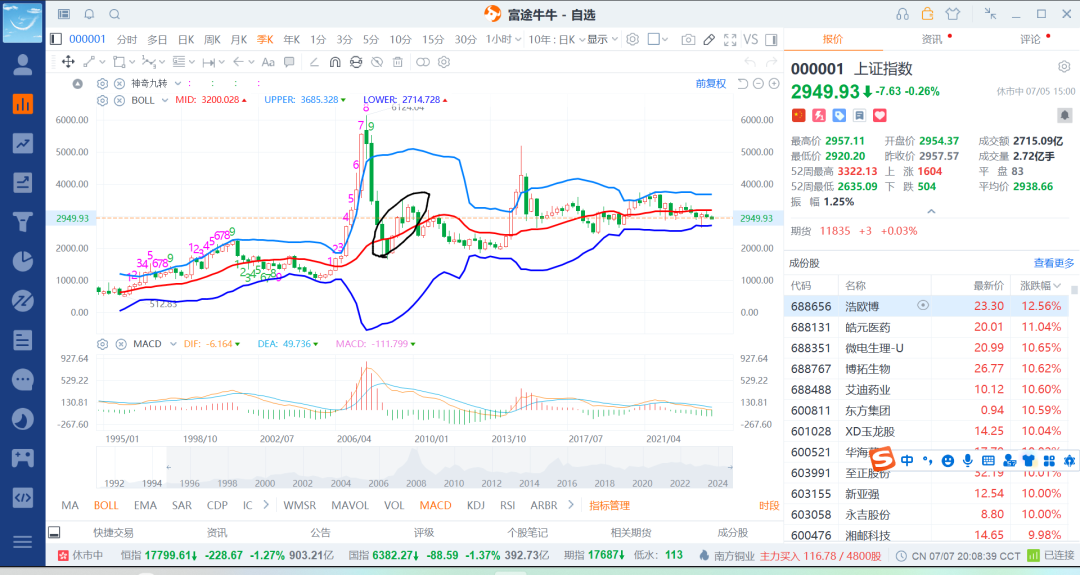1080x575 pixels.
Task: Toggle the price alert bell for 000001
Action: pos(1064,115)
